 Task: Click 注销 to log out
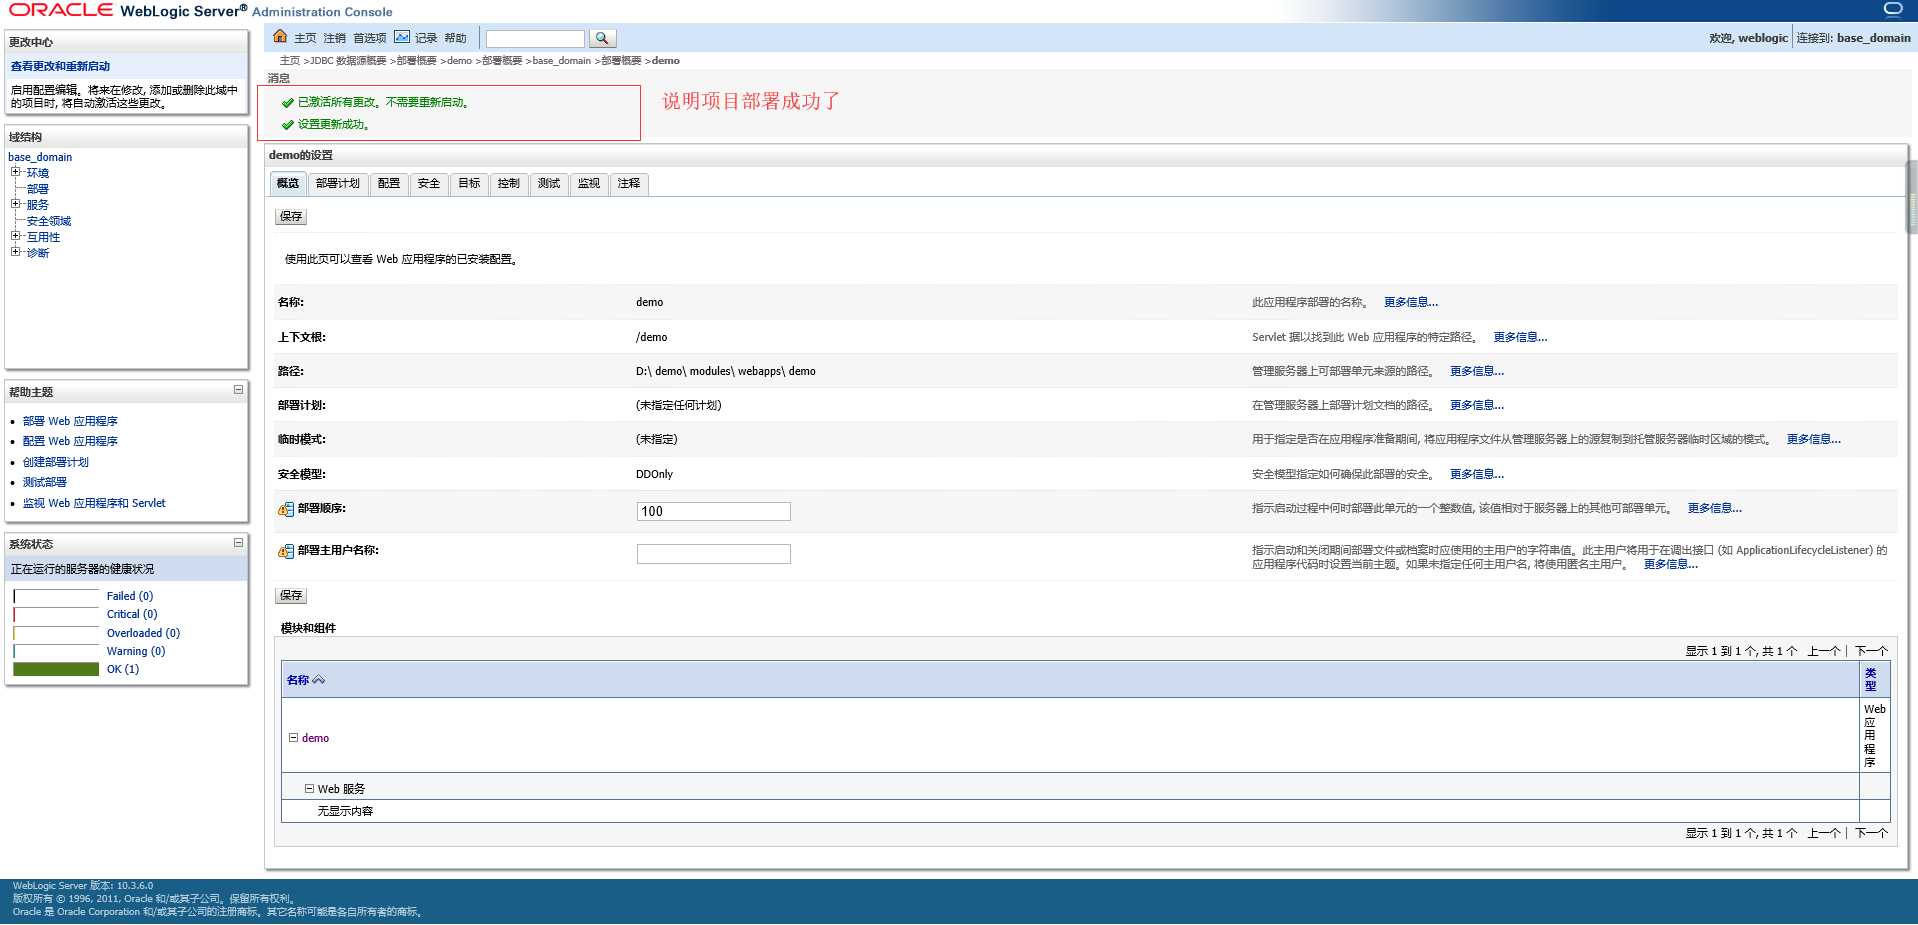coord(334,38)
